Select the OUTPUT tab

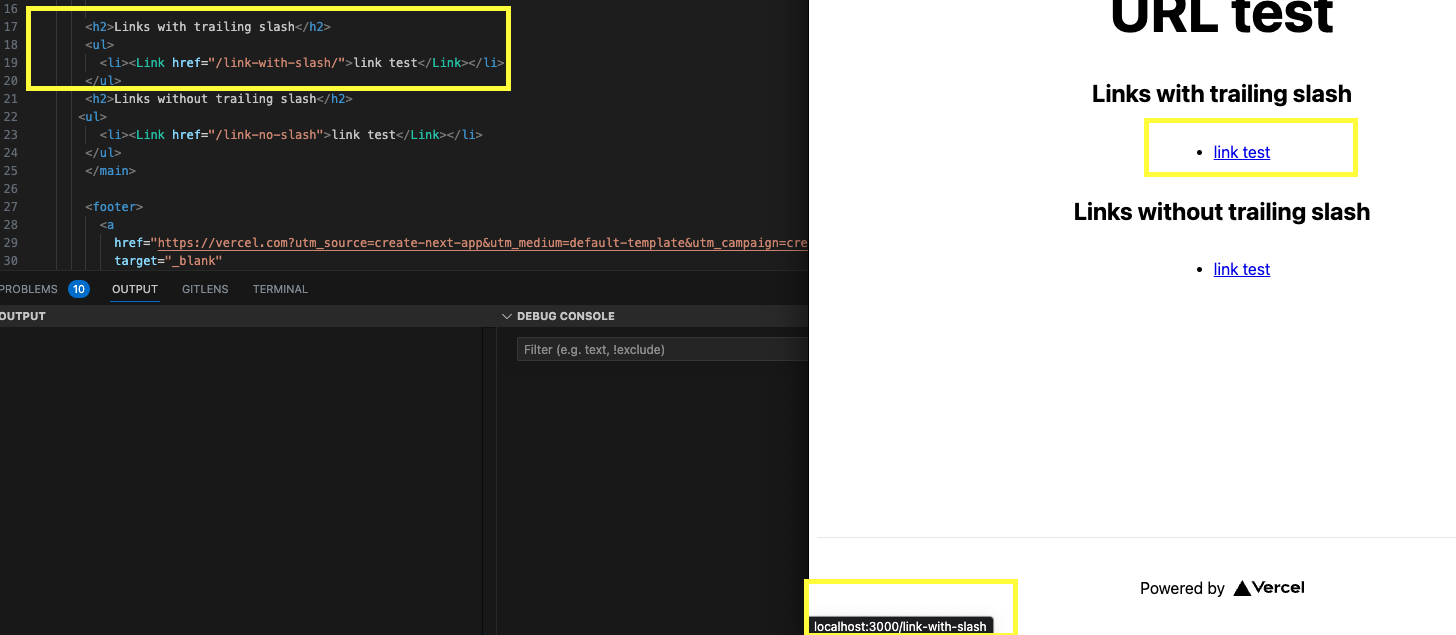pyautogui.click(x=134, y=289)
